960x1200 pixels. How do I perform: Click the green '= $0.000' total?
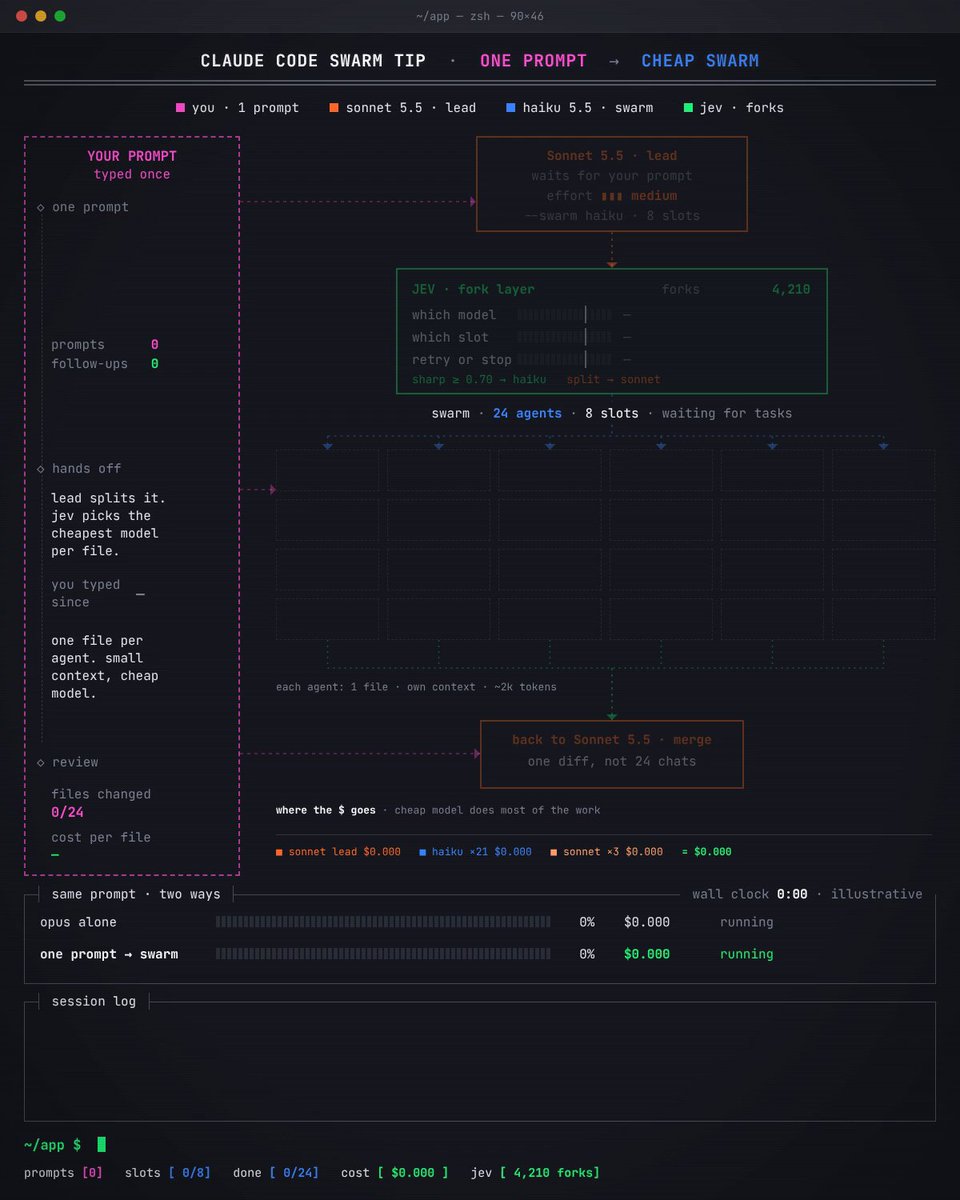tap(707, 852)
